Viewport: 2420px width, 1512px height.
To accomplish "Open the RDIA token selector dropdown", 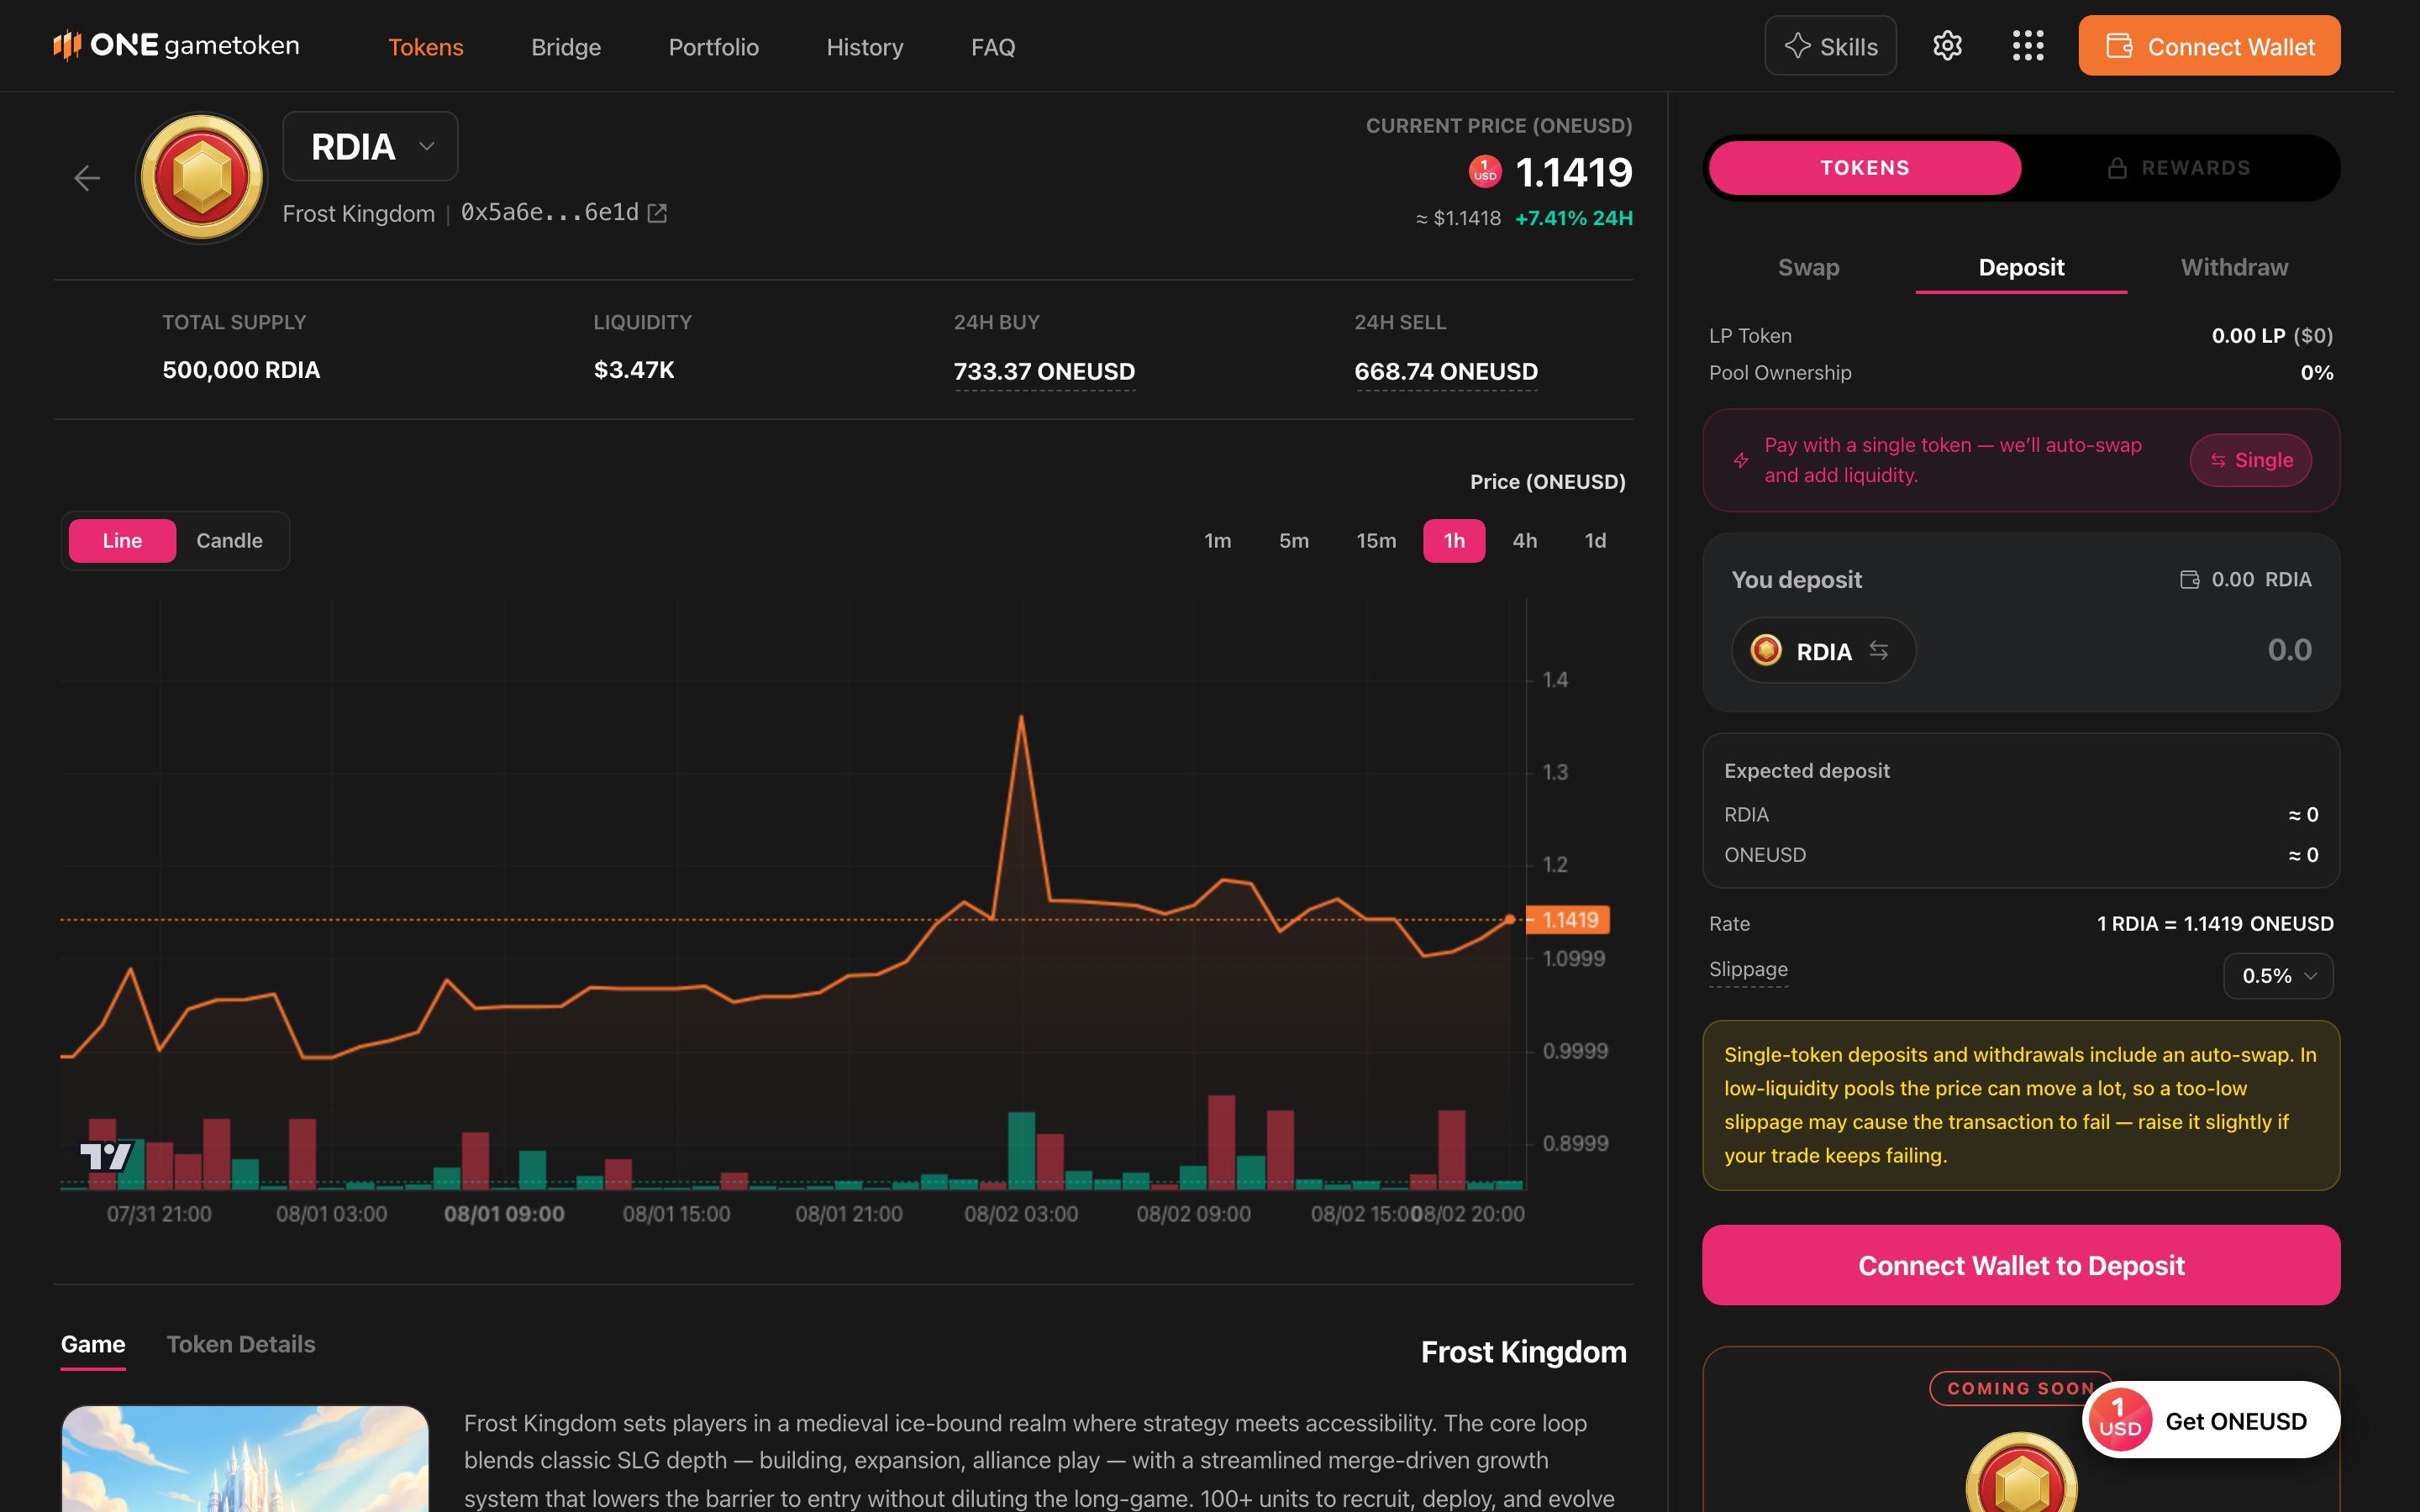I will coord(370,146).
